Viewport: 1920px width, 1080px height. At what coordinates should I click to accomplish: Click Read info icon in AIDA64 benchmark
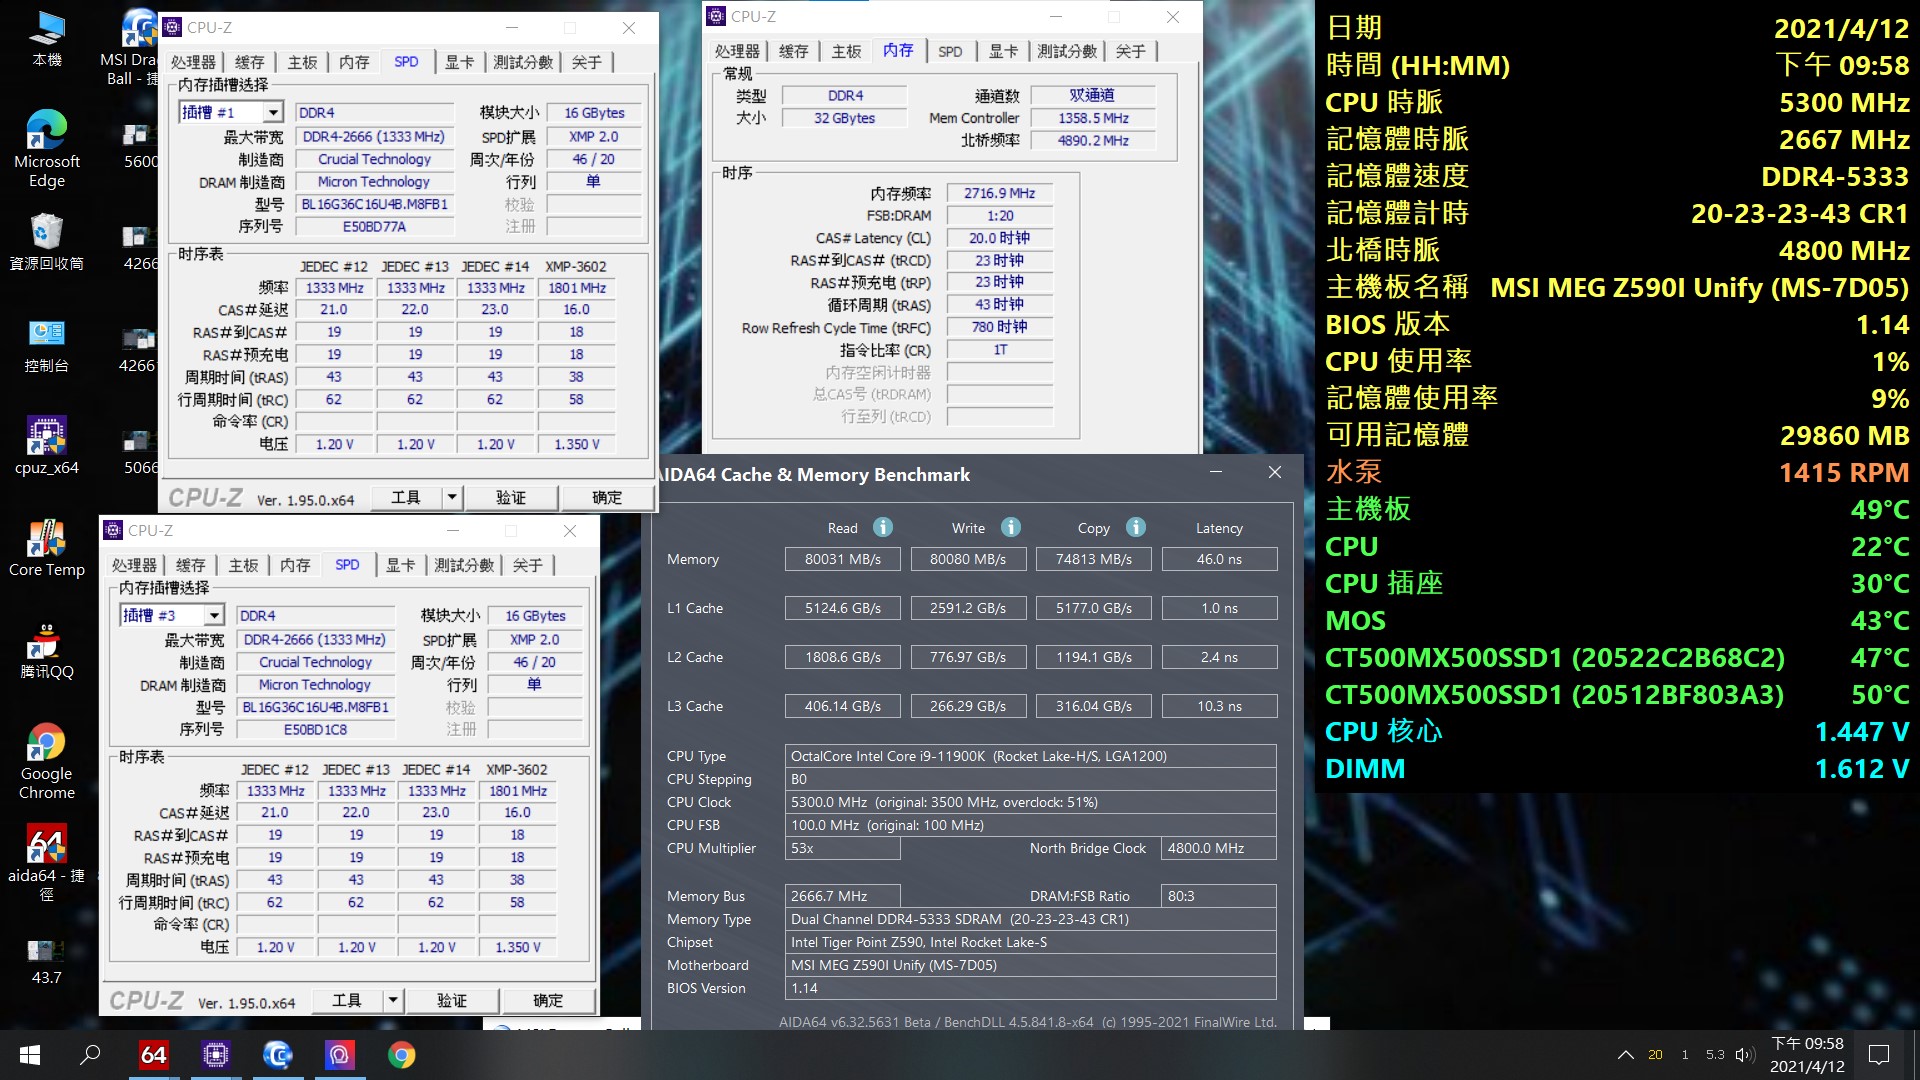[x=882, y=527]
